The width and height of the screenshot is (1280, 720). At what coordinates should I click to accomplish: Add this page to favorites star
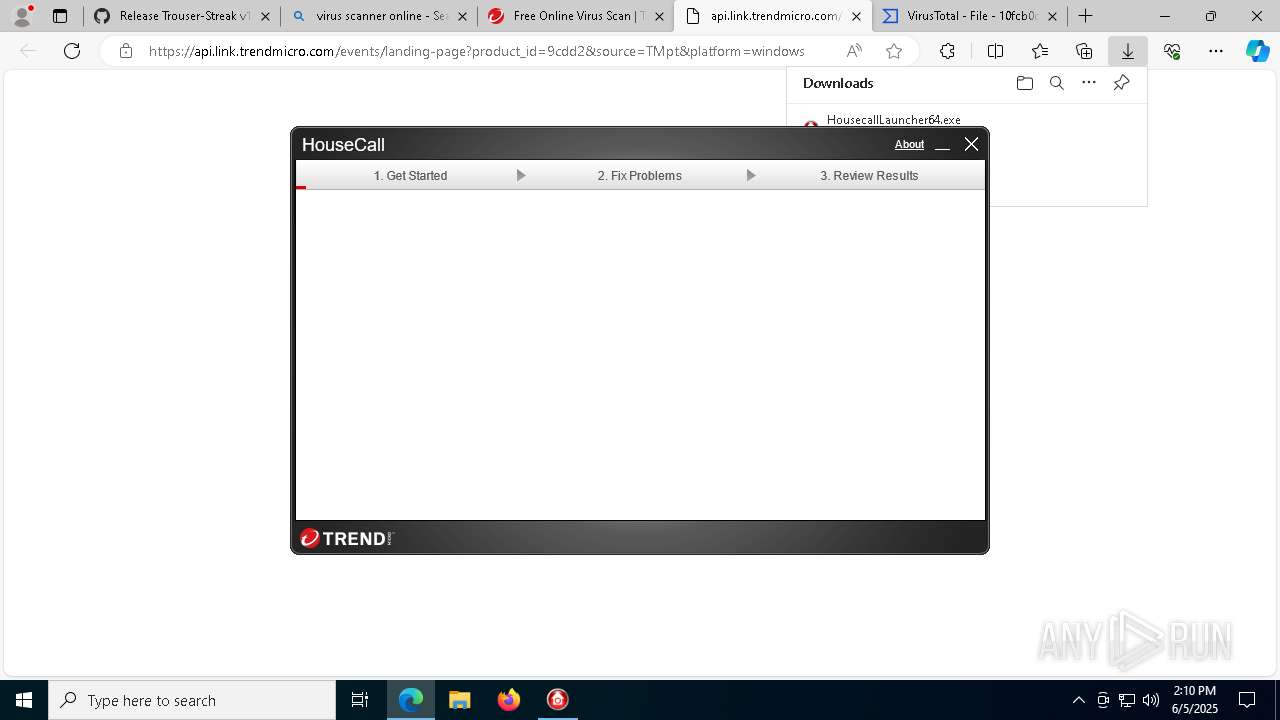894,51
